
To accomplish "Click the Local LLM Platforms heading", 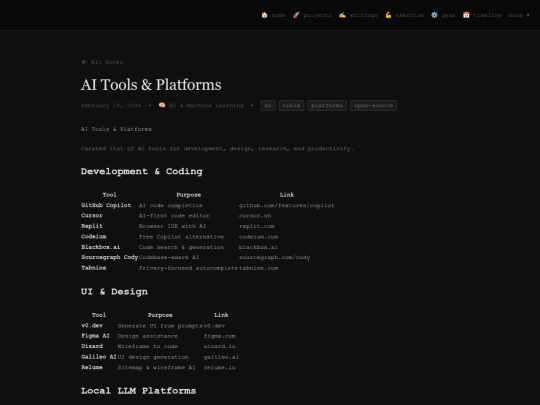I will click(x=138, y=391).
